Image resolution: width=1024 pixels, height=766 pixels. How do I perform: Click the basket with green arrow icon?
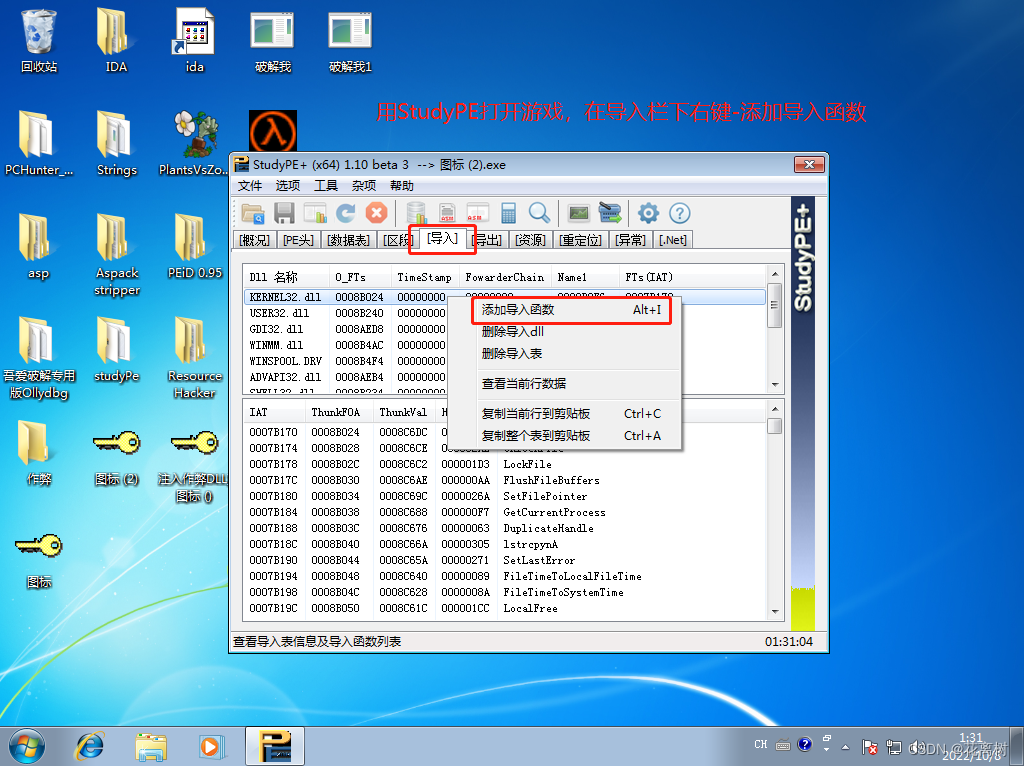click(x=610, y=213)
